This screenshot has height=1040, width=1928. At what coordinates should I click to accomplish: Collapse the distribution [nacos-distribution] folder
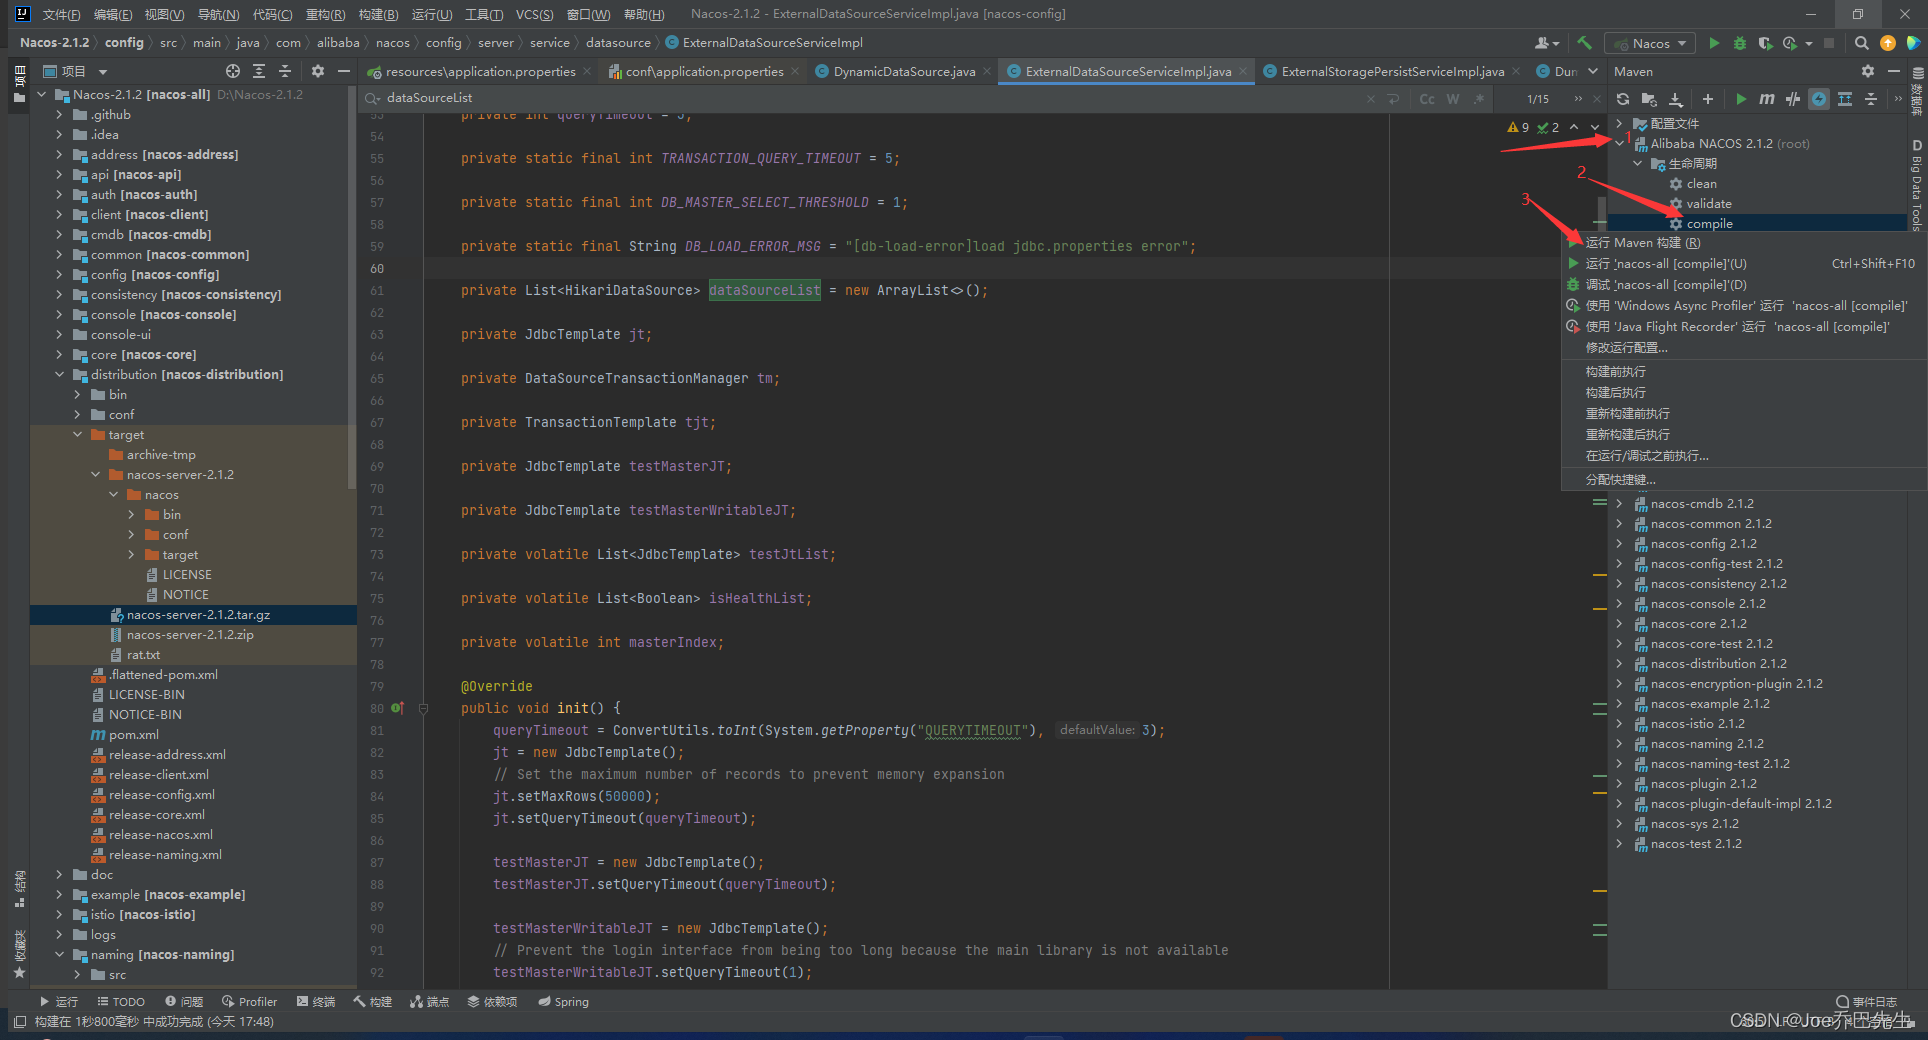pyautogui.click(x=59, y=375)
